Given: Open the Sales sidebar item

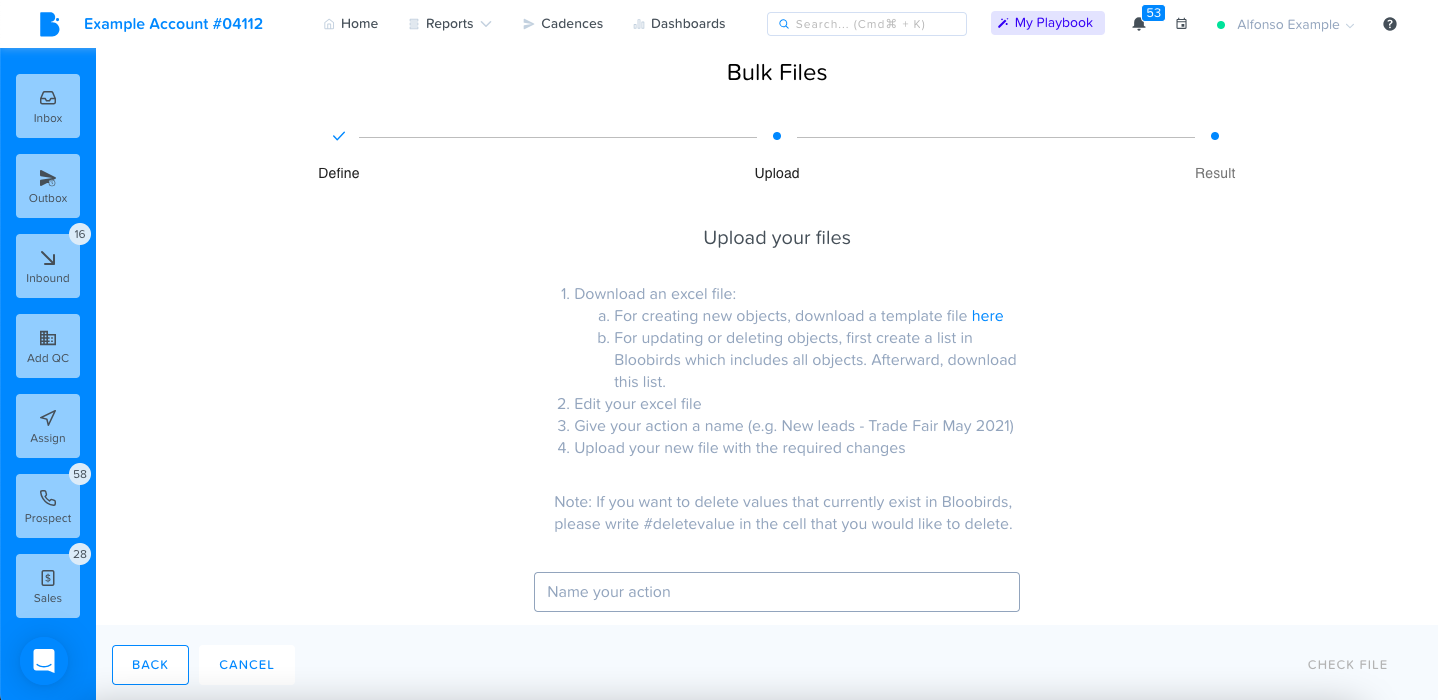Looking at the screenshot, I should coord(48,586).
